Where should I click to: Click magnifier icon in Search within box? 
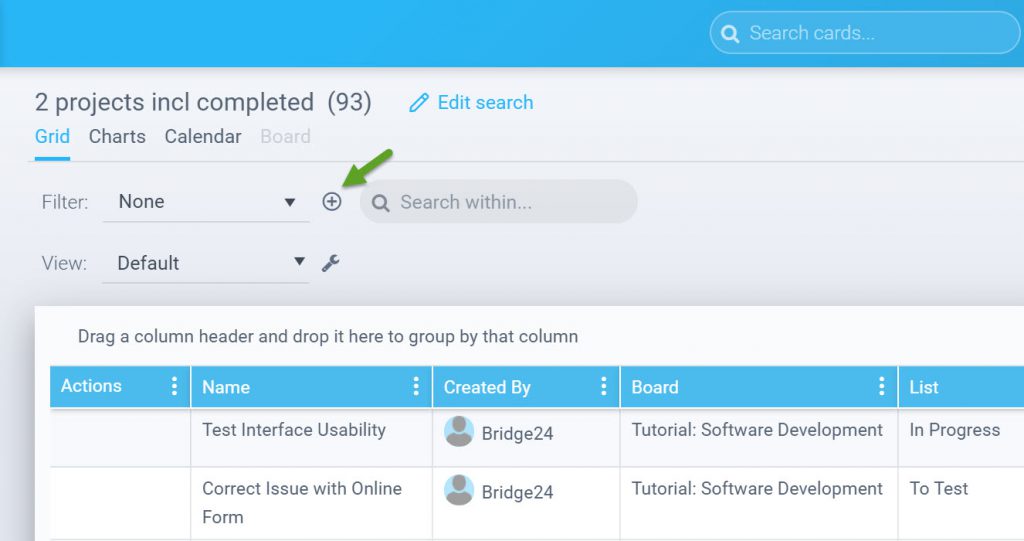381,203
